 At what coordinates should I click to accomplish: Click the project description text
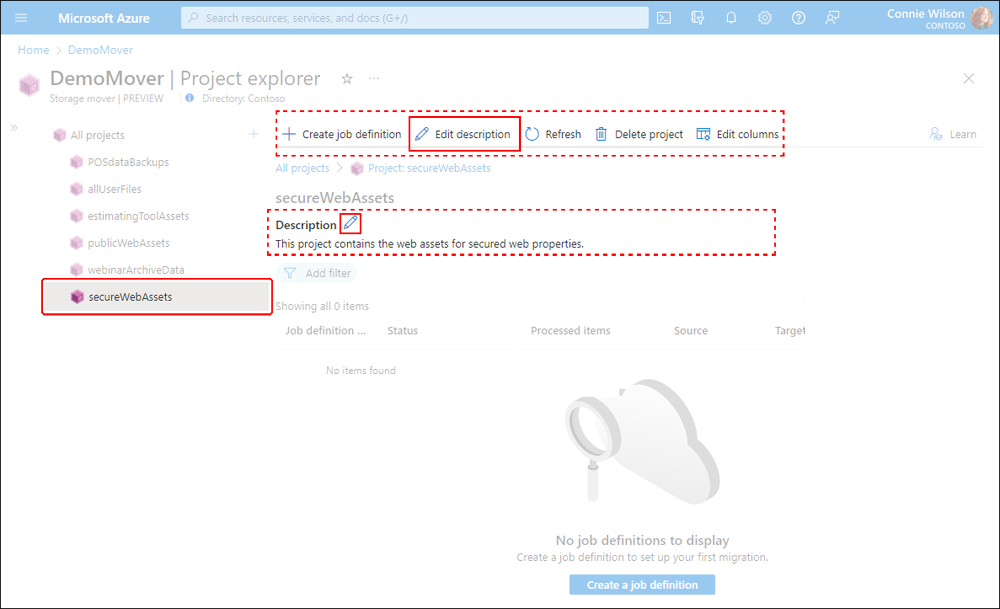(429, 244)
